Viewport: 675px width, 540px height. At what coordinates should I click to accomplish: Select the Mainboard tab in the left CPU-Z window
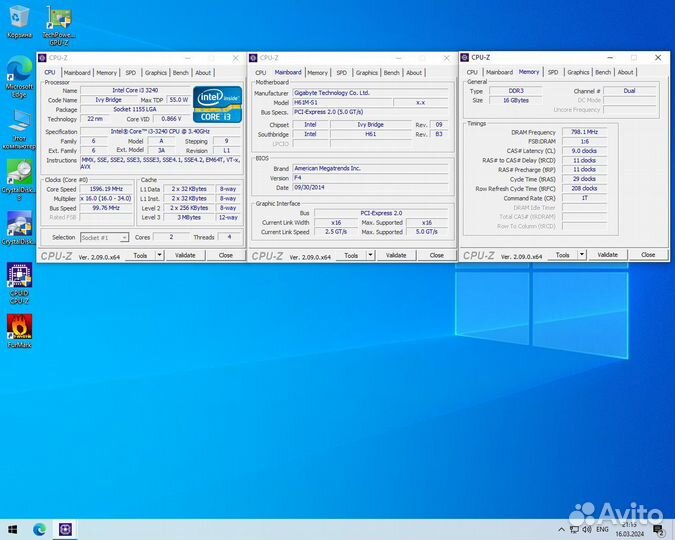pos(77,73)
